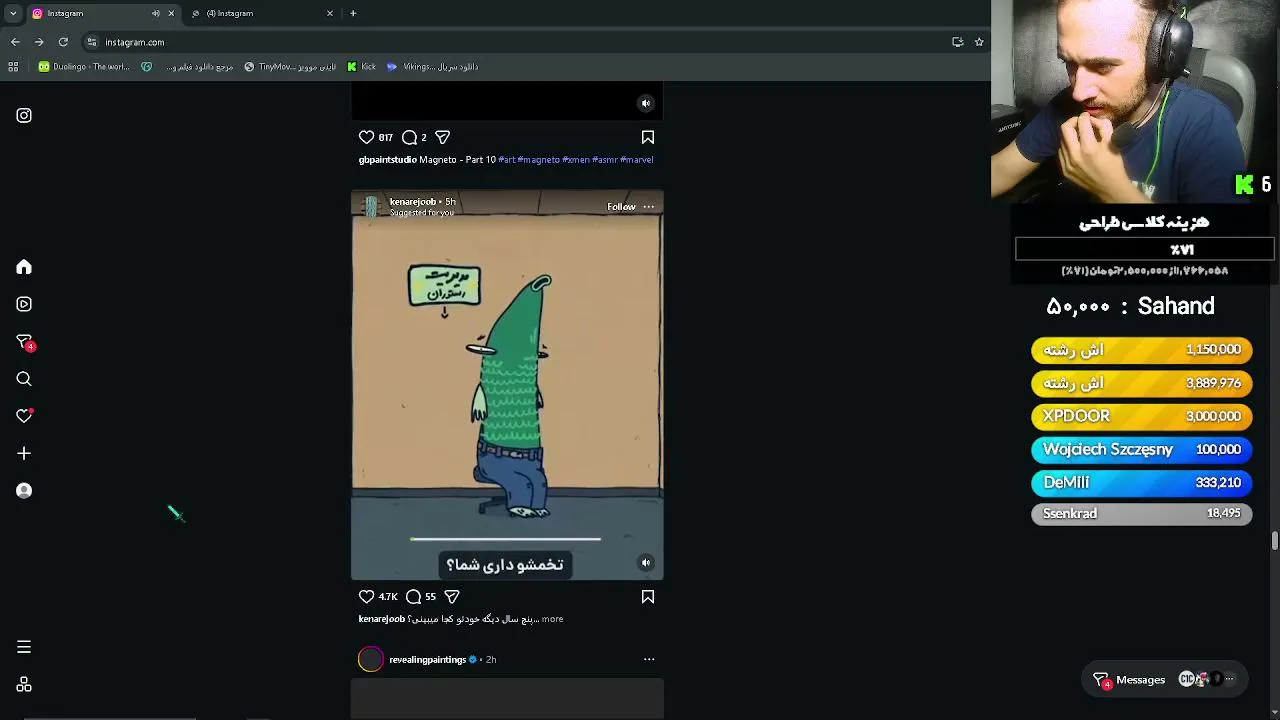Open the apps grid in bookmarks bar
The width and height of the screenshot is (1280, 720).
point(13,67)
